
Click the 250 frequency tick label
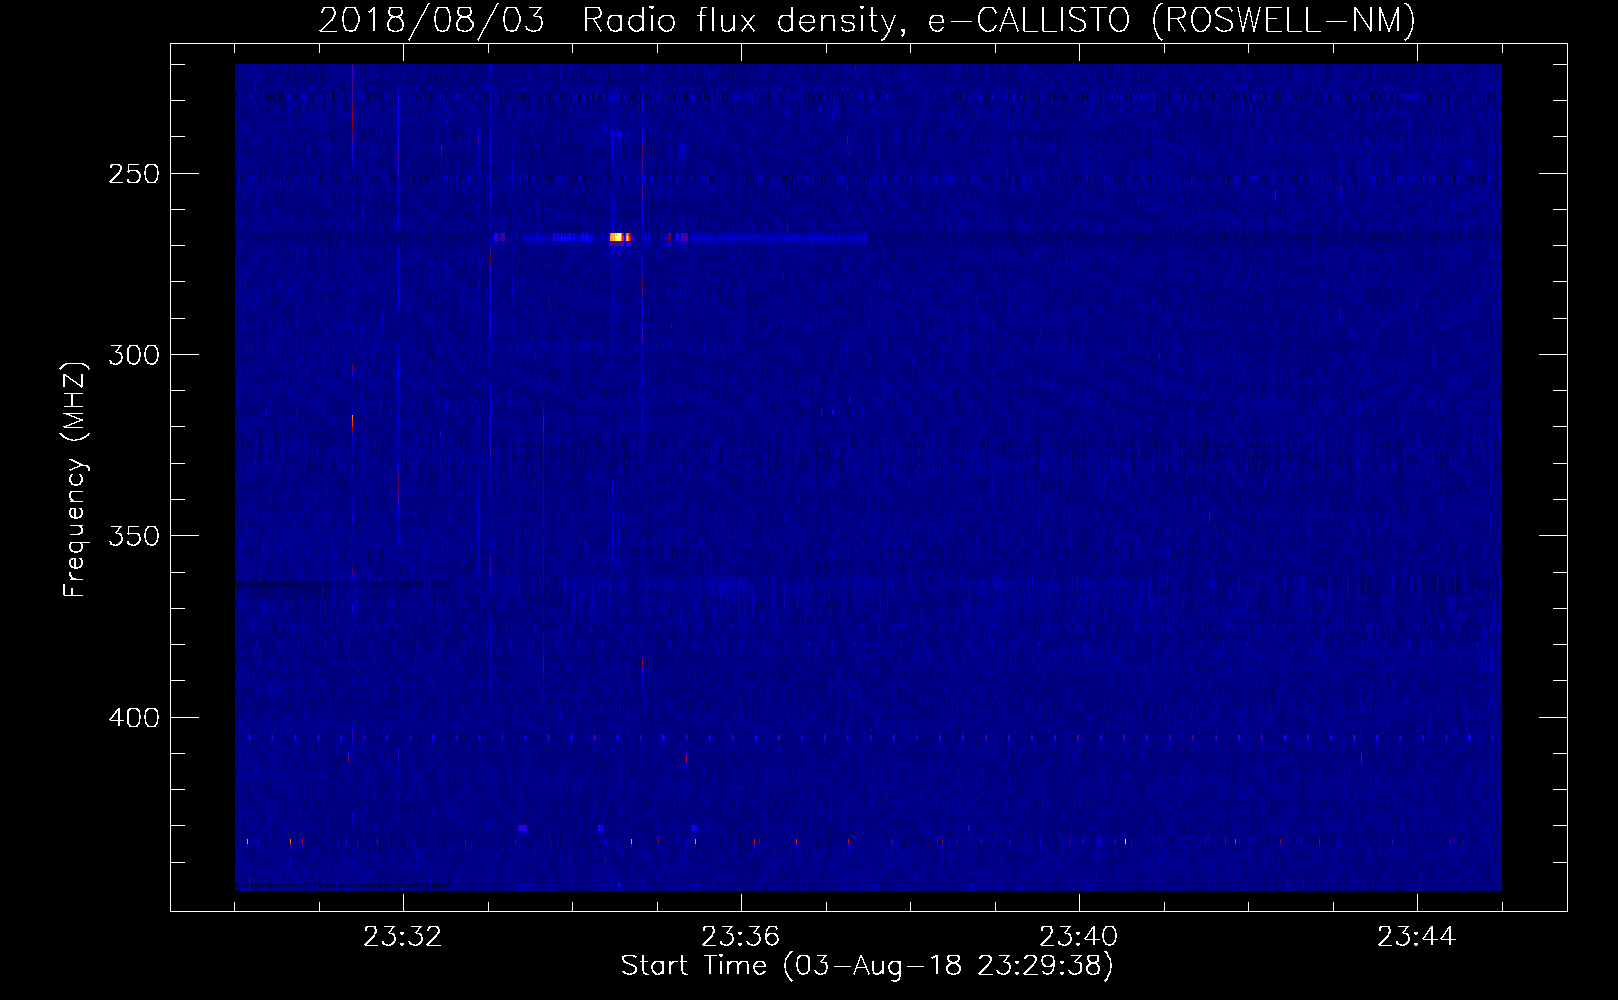click(x=134, y=174)
